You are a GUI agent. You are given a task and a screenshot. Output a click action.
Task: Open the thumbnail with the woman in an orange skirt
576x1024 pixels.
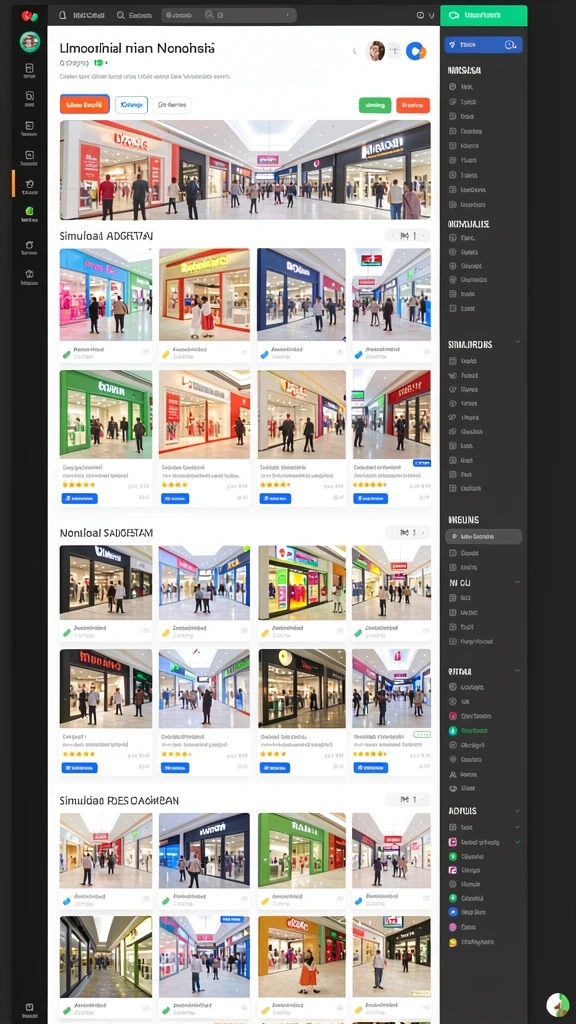(x=302, y=957)
